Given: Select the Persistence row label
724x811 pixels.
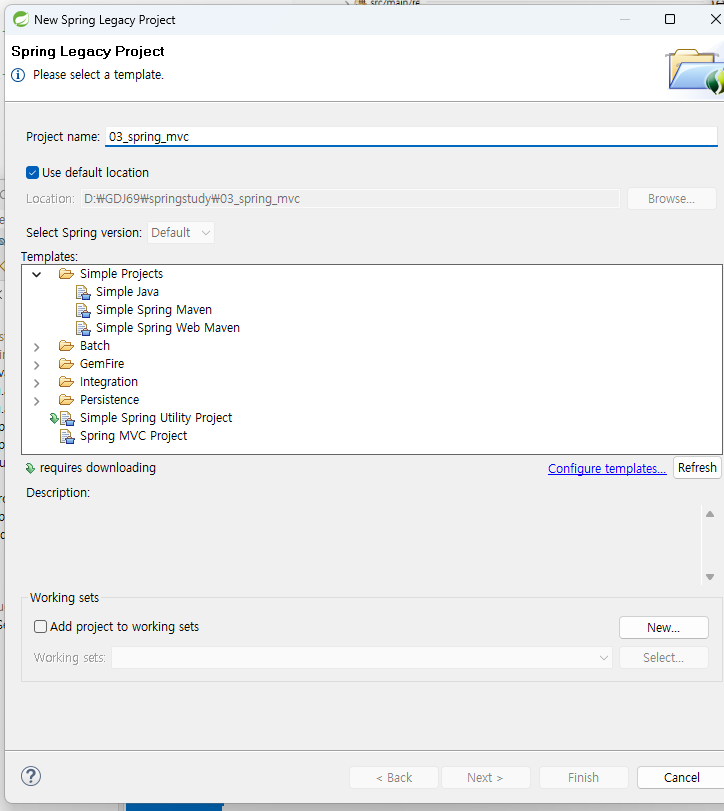Looking at the screenshot, I should (110, 400).
